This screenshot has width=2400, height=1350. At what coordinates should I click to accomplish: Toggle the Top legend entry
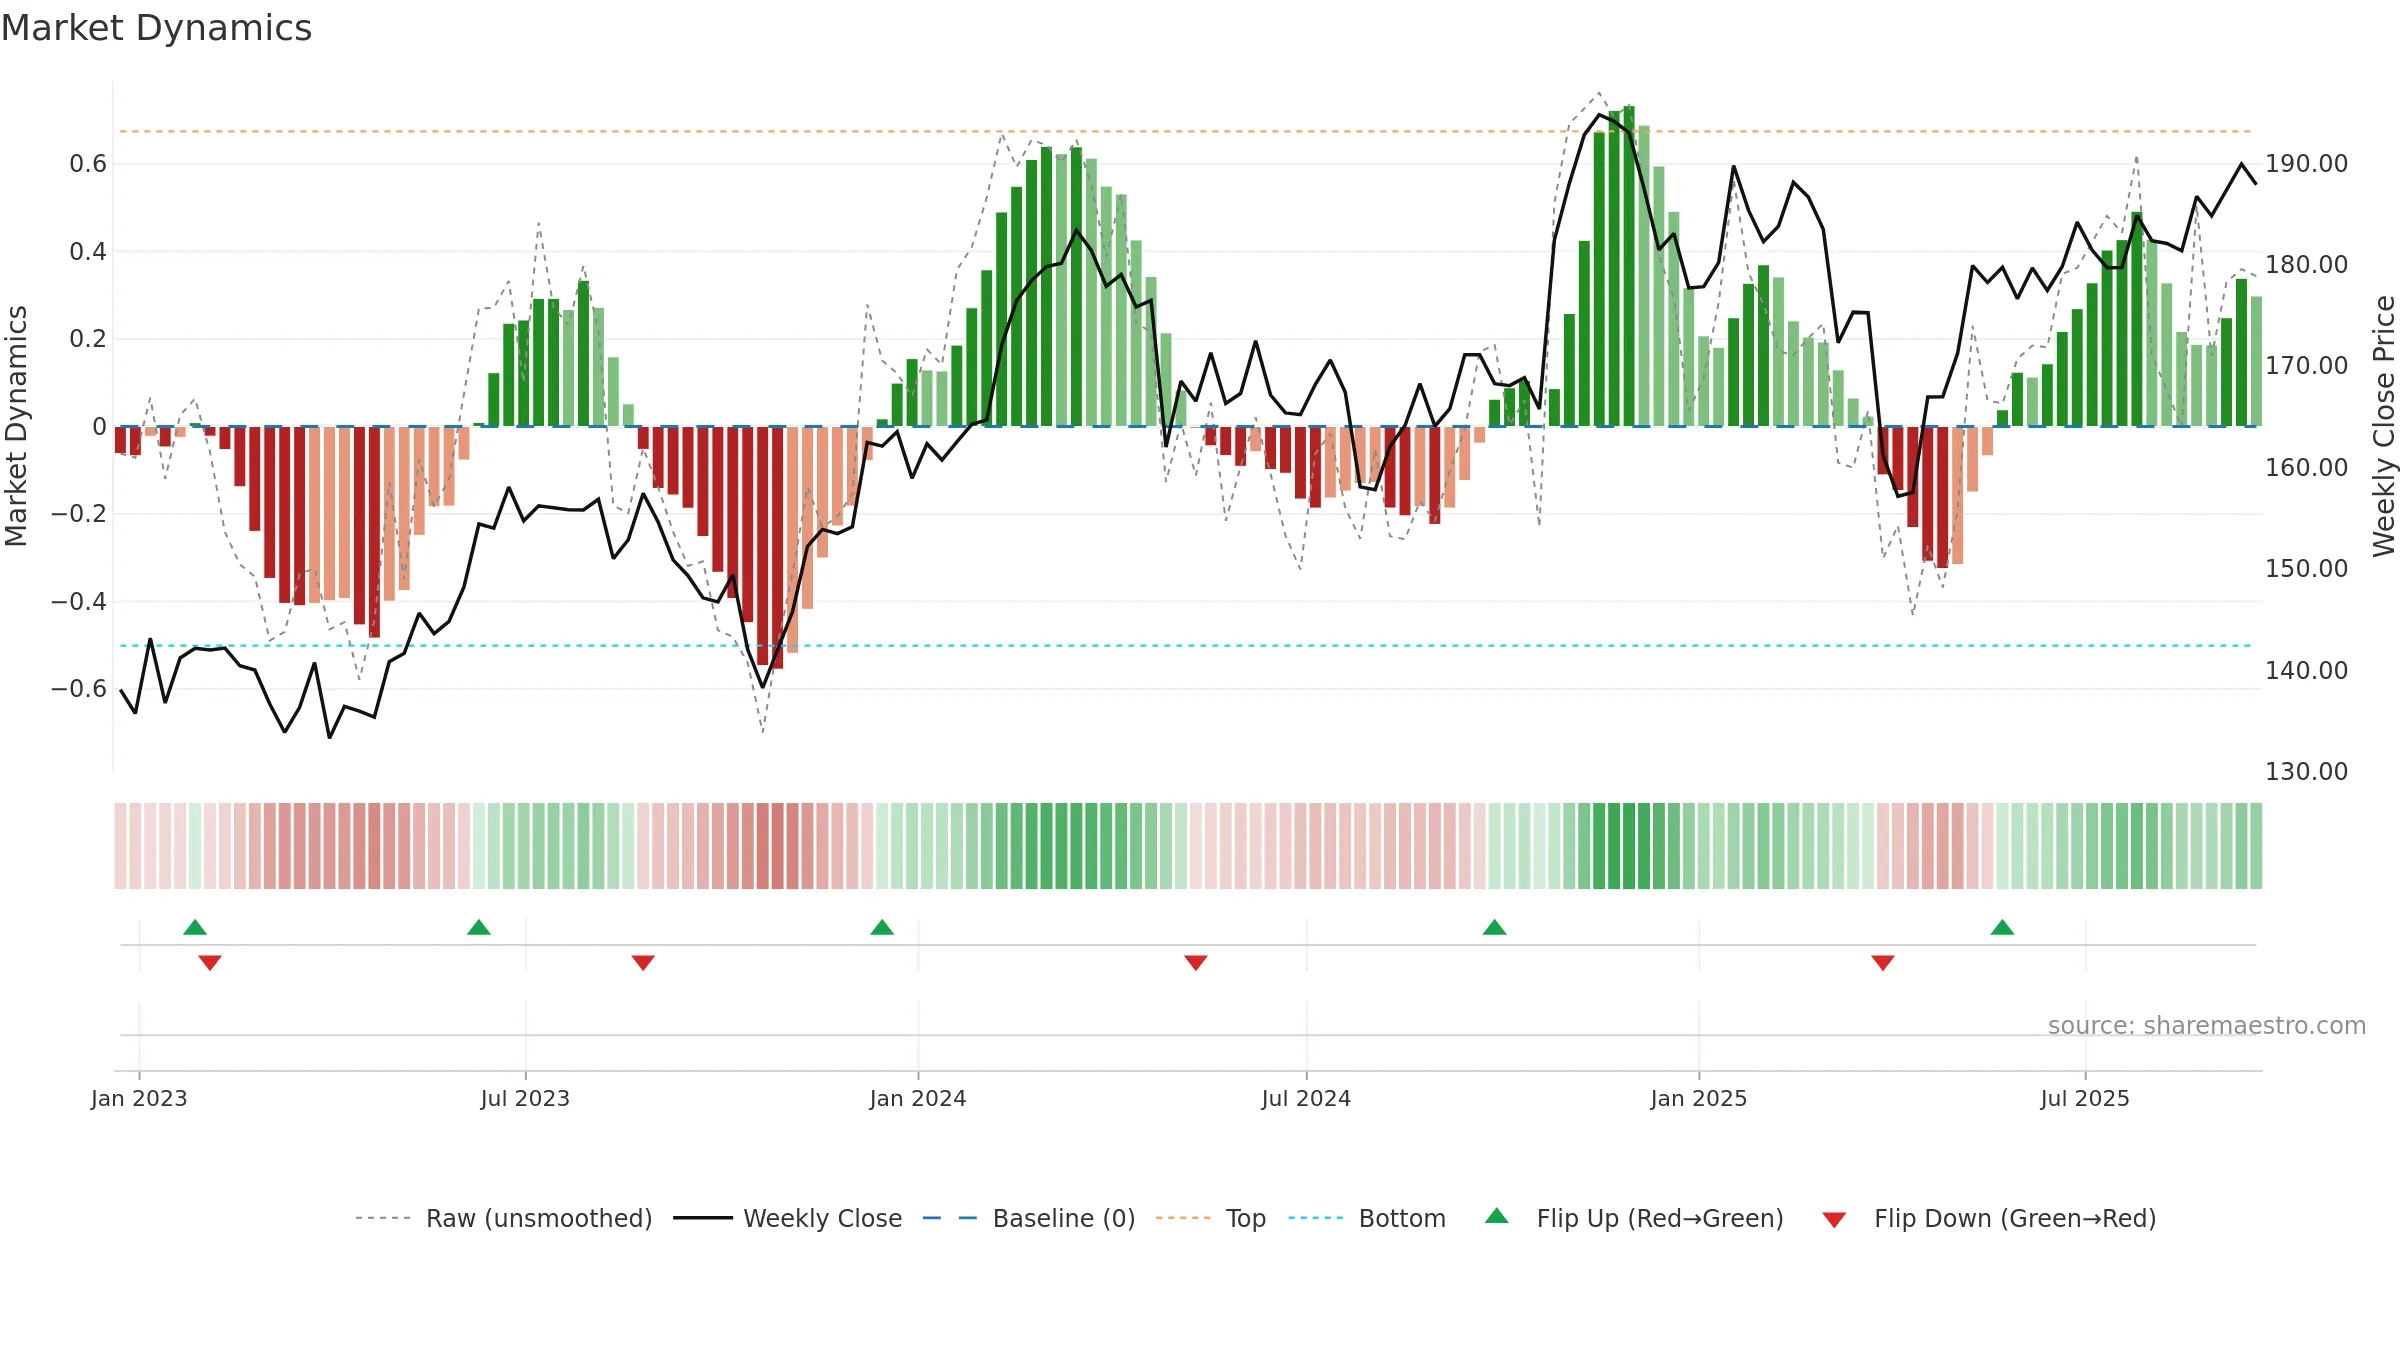pos(1211,1218)
